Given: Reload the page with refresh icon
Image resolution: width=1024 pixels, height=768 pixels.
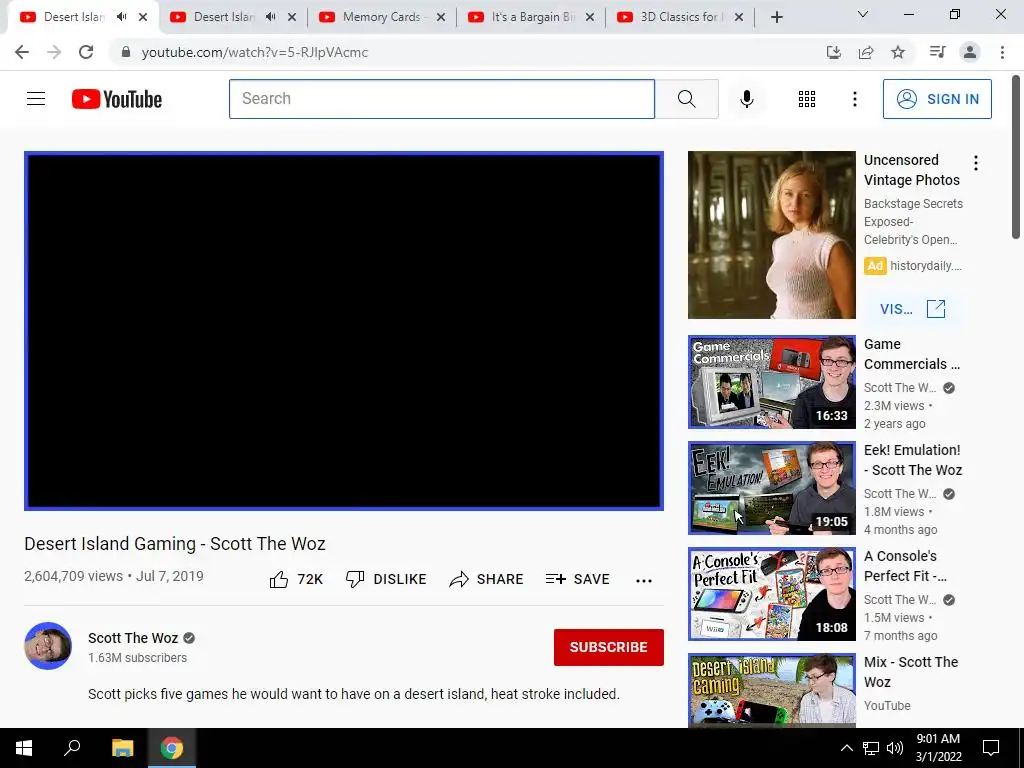Looking at the screenshot, I should click(86, 52).
